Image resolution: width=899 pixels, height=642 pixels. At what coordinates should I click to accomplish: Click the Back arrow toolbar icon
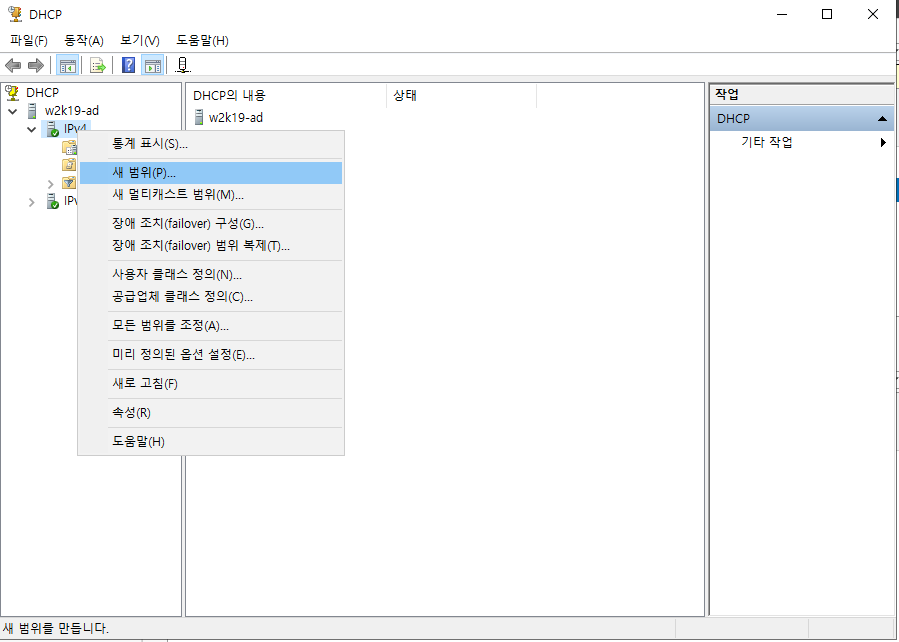coord(13,65)
